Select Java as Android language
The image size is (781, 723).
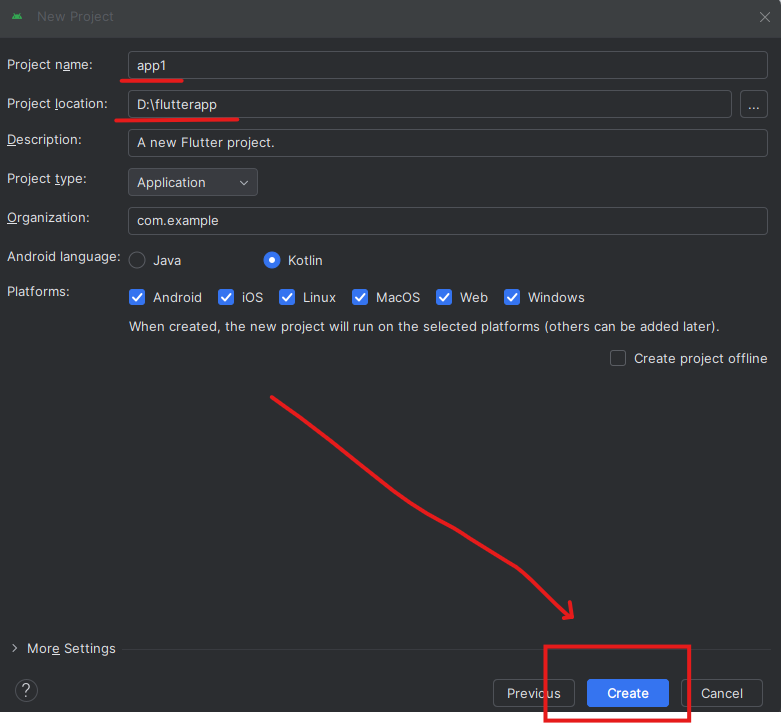pos(138,260)
